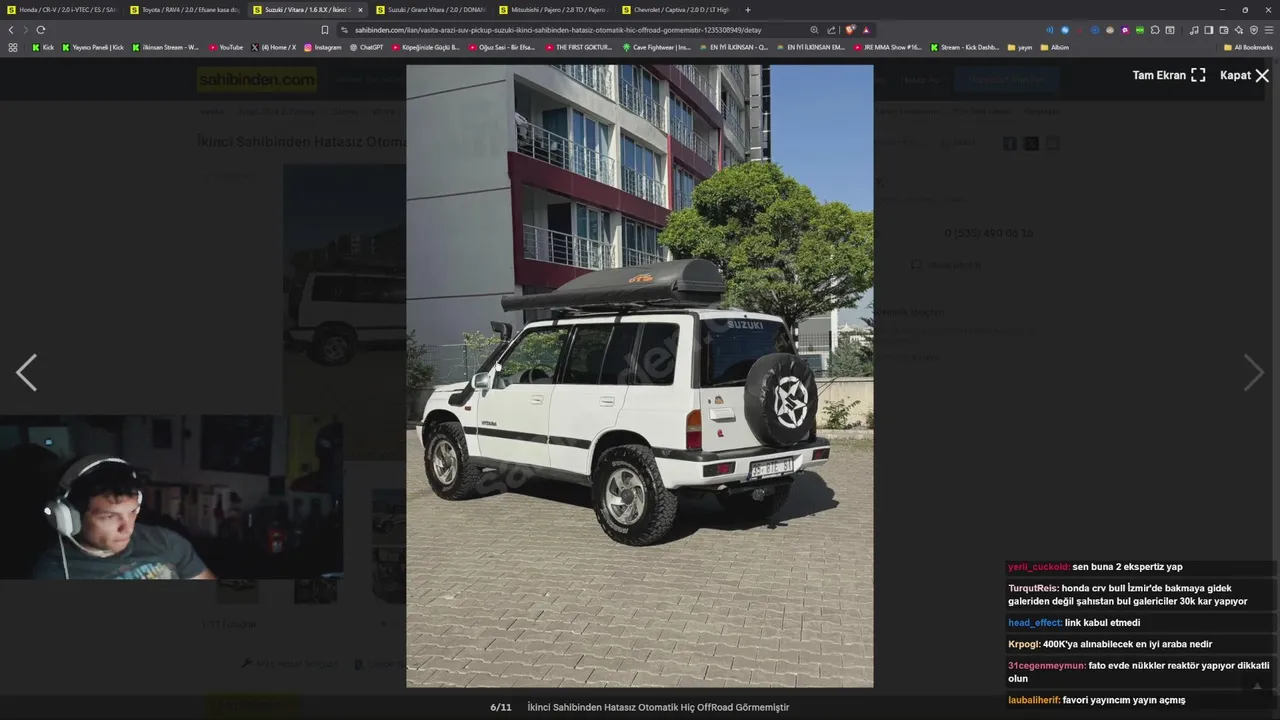Open the Home / X bookmark
This screenshot has width=1280, height=720.
tap(273, 47)
